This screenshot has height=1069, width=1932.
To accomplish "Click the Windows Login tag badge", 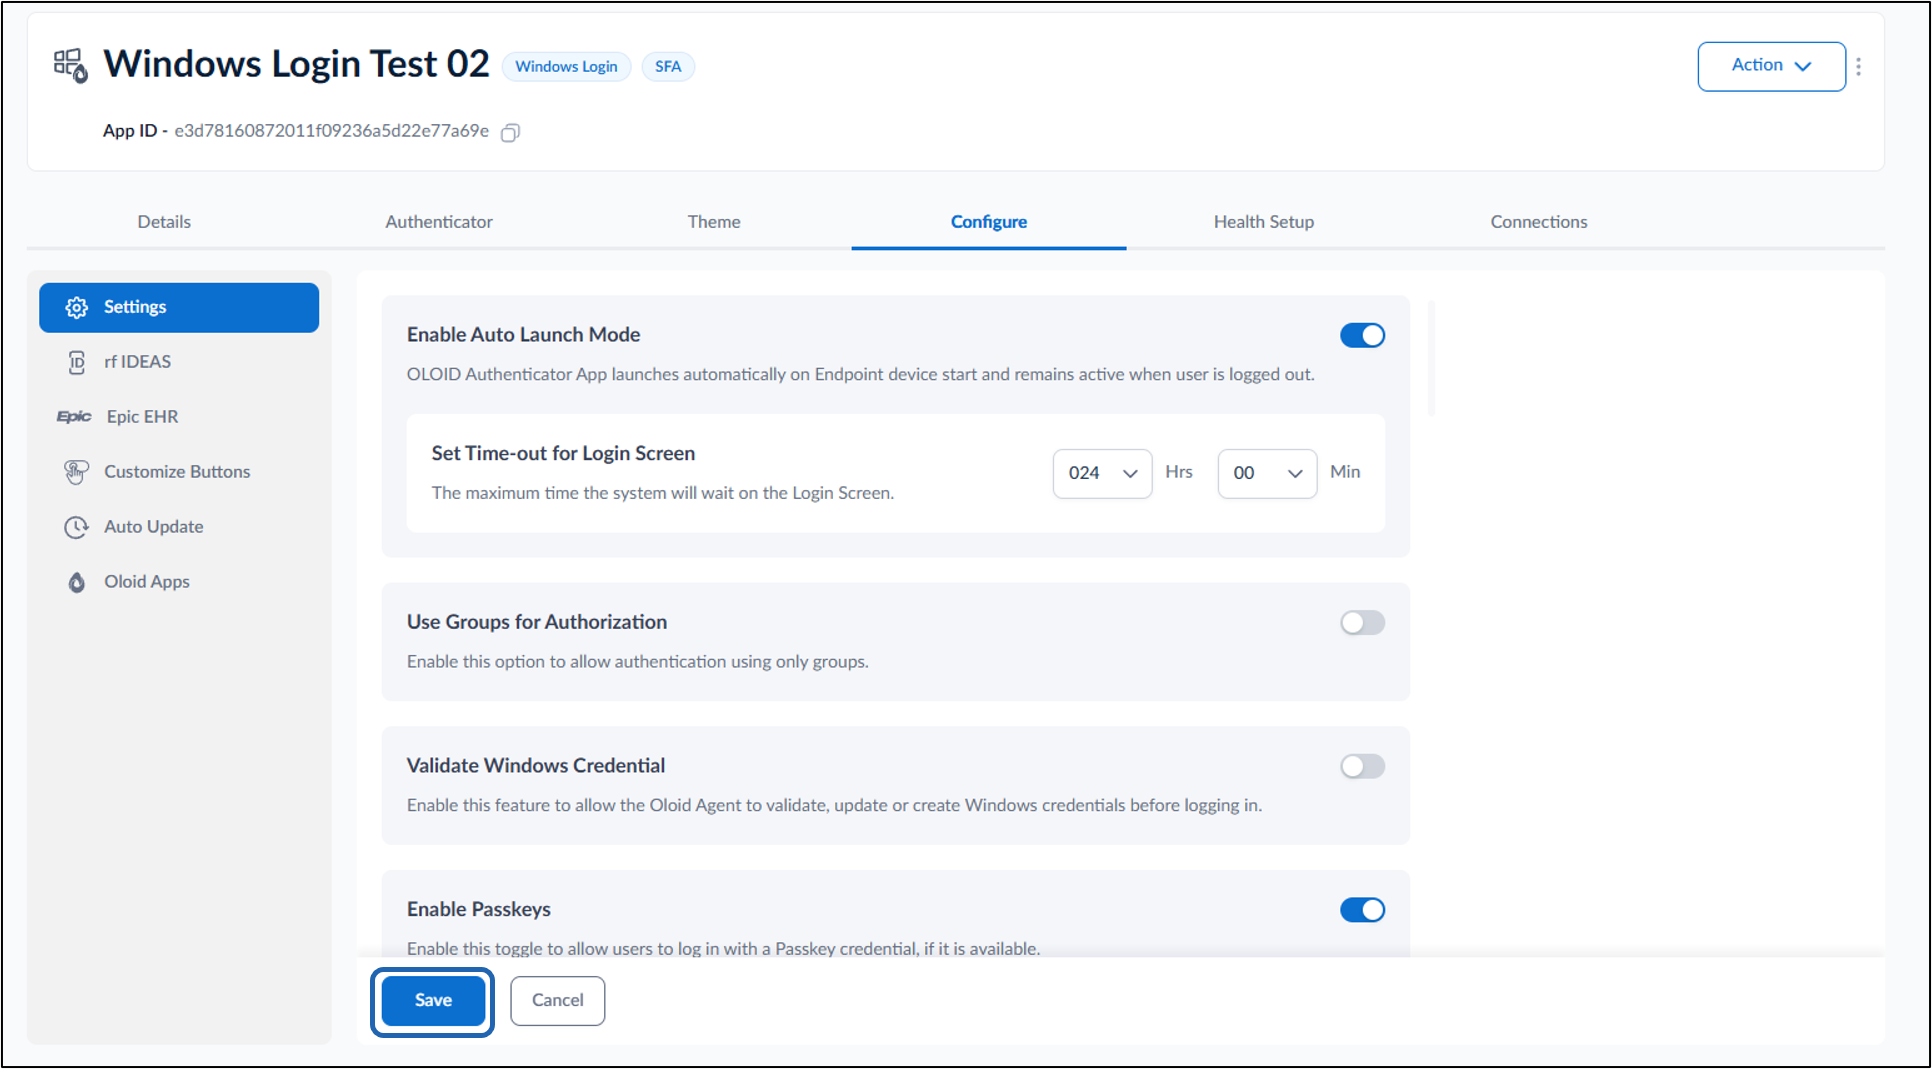I will [x=566, y=67].
